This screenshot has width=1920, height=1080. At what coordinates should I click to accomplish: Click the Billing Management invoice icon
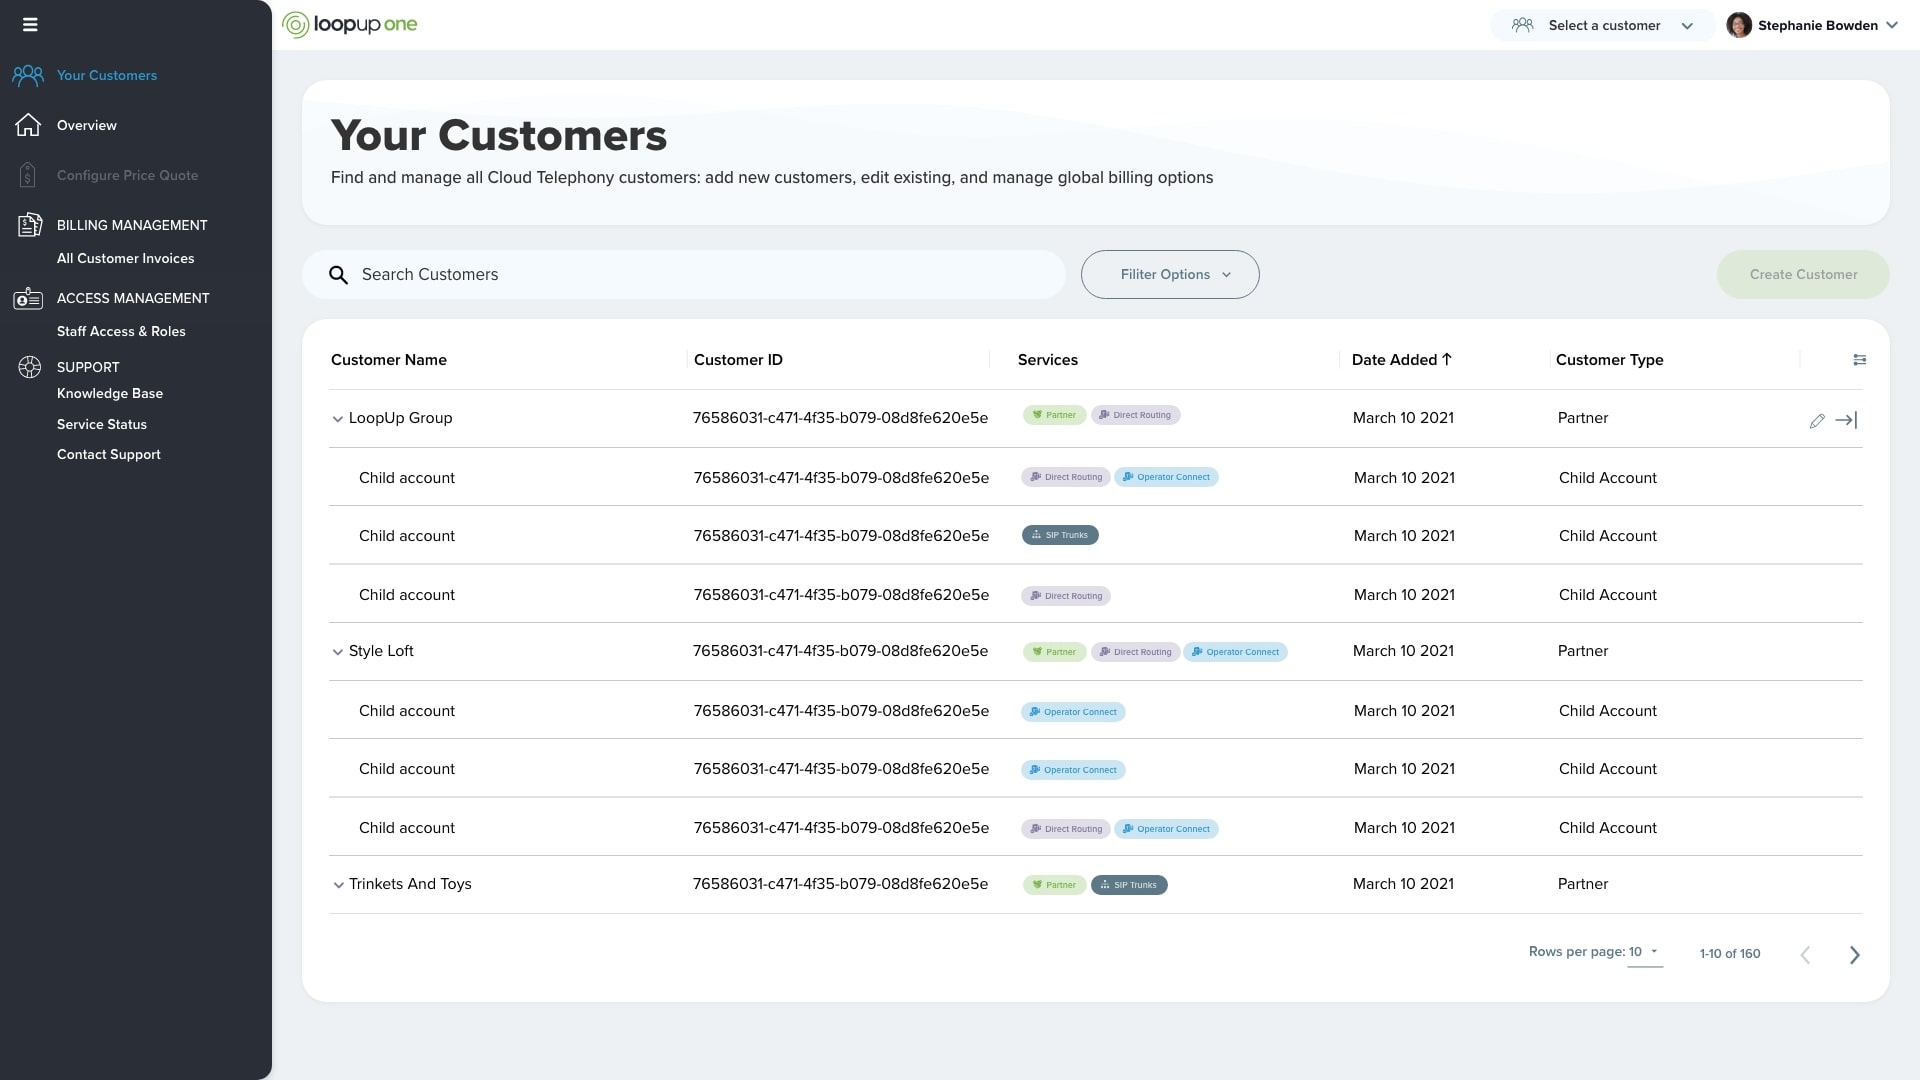29,225
